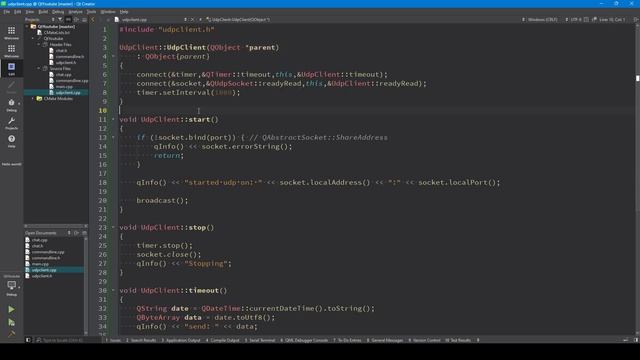Close the udpclient.cpp editor document
The image size is (640, 360).
click(x=193, y=20)
